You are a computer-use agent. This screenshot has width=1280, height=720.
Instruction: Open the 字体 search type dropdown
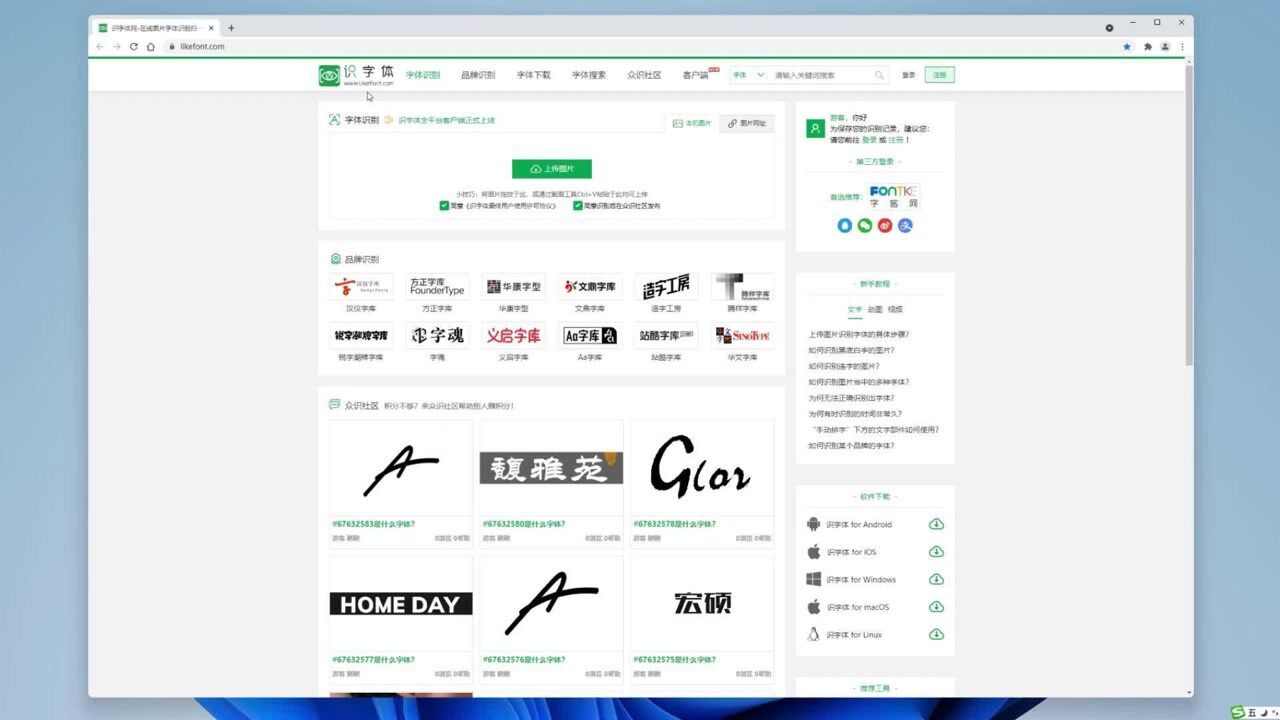[748, 75]
